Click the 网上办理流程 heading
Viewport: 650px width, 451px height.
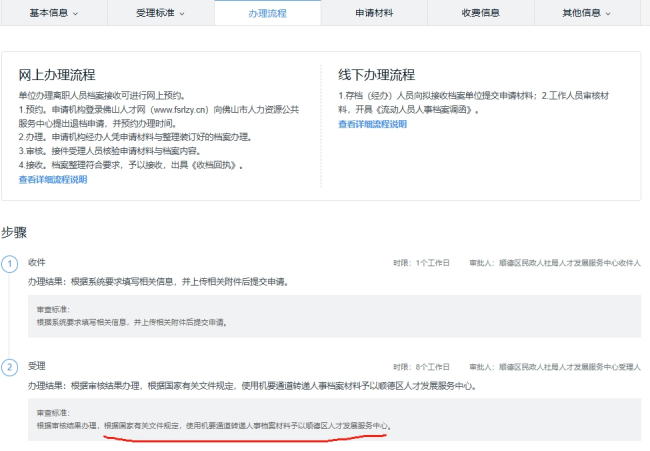point(57,75)
